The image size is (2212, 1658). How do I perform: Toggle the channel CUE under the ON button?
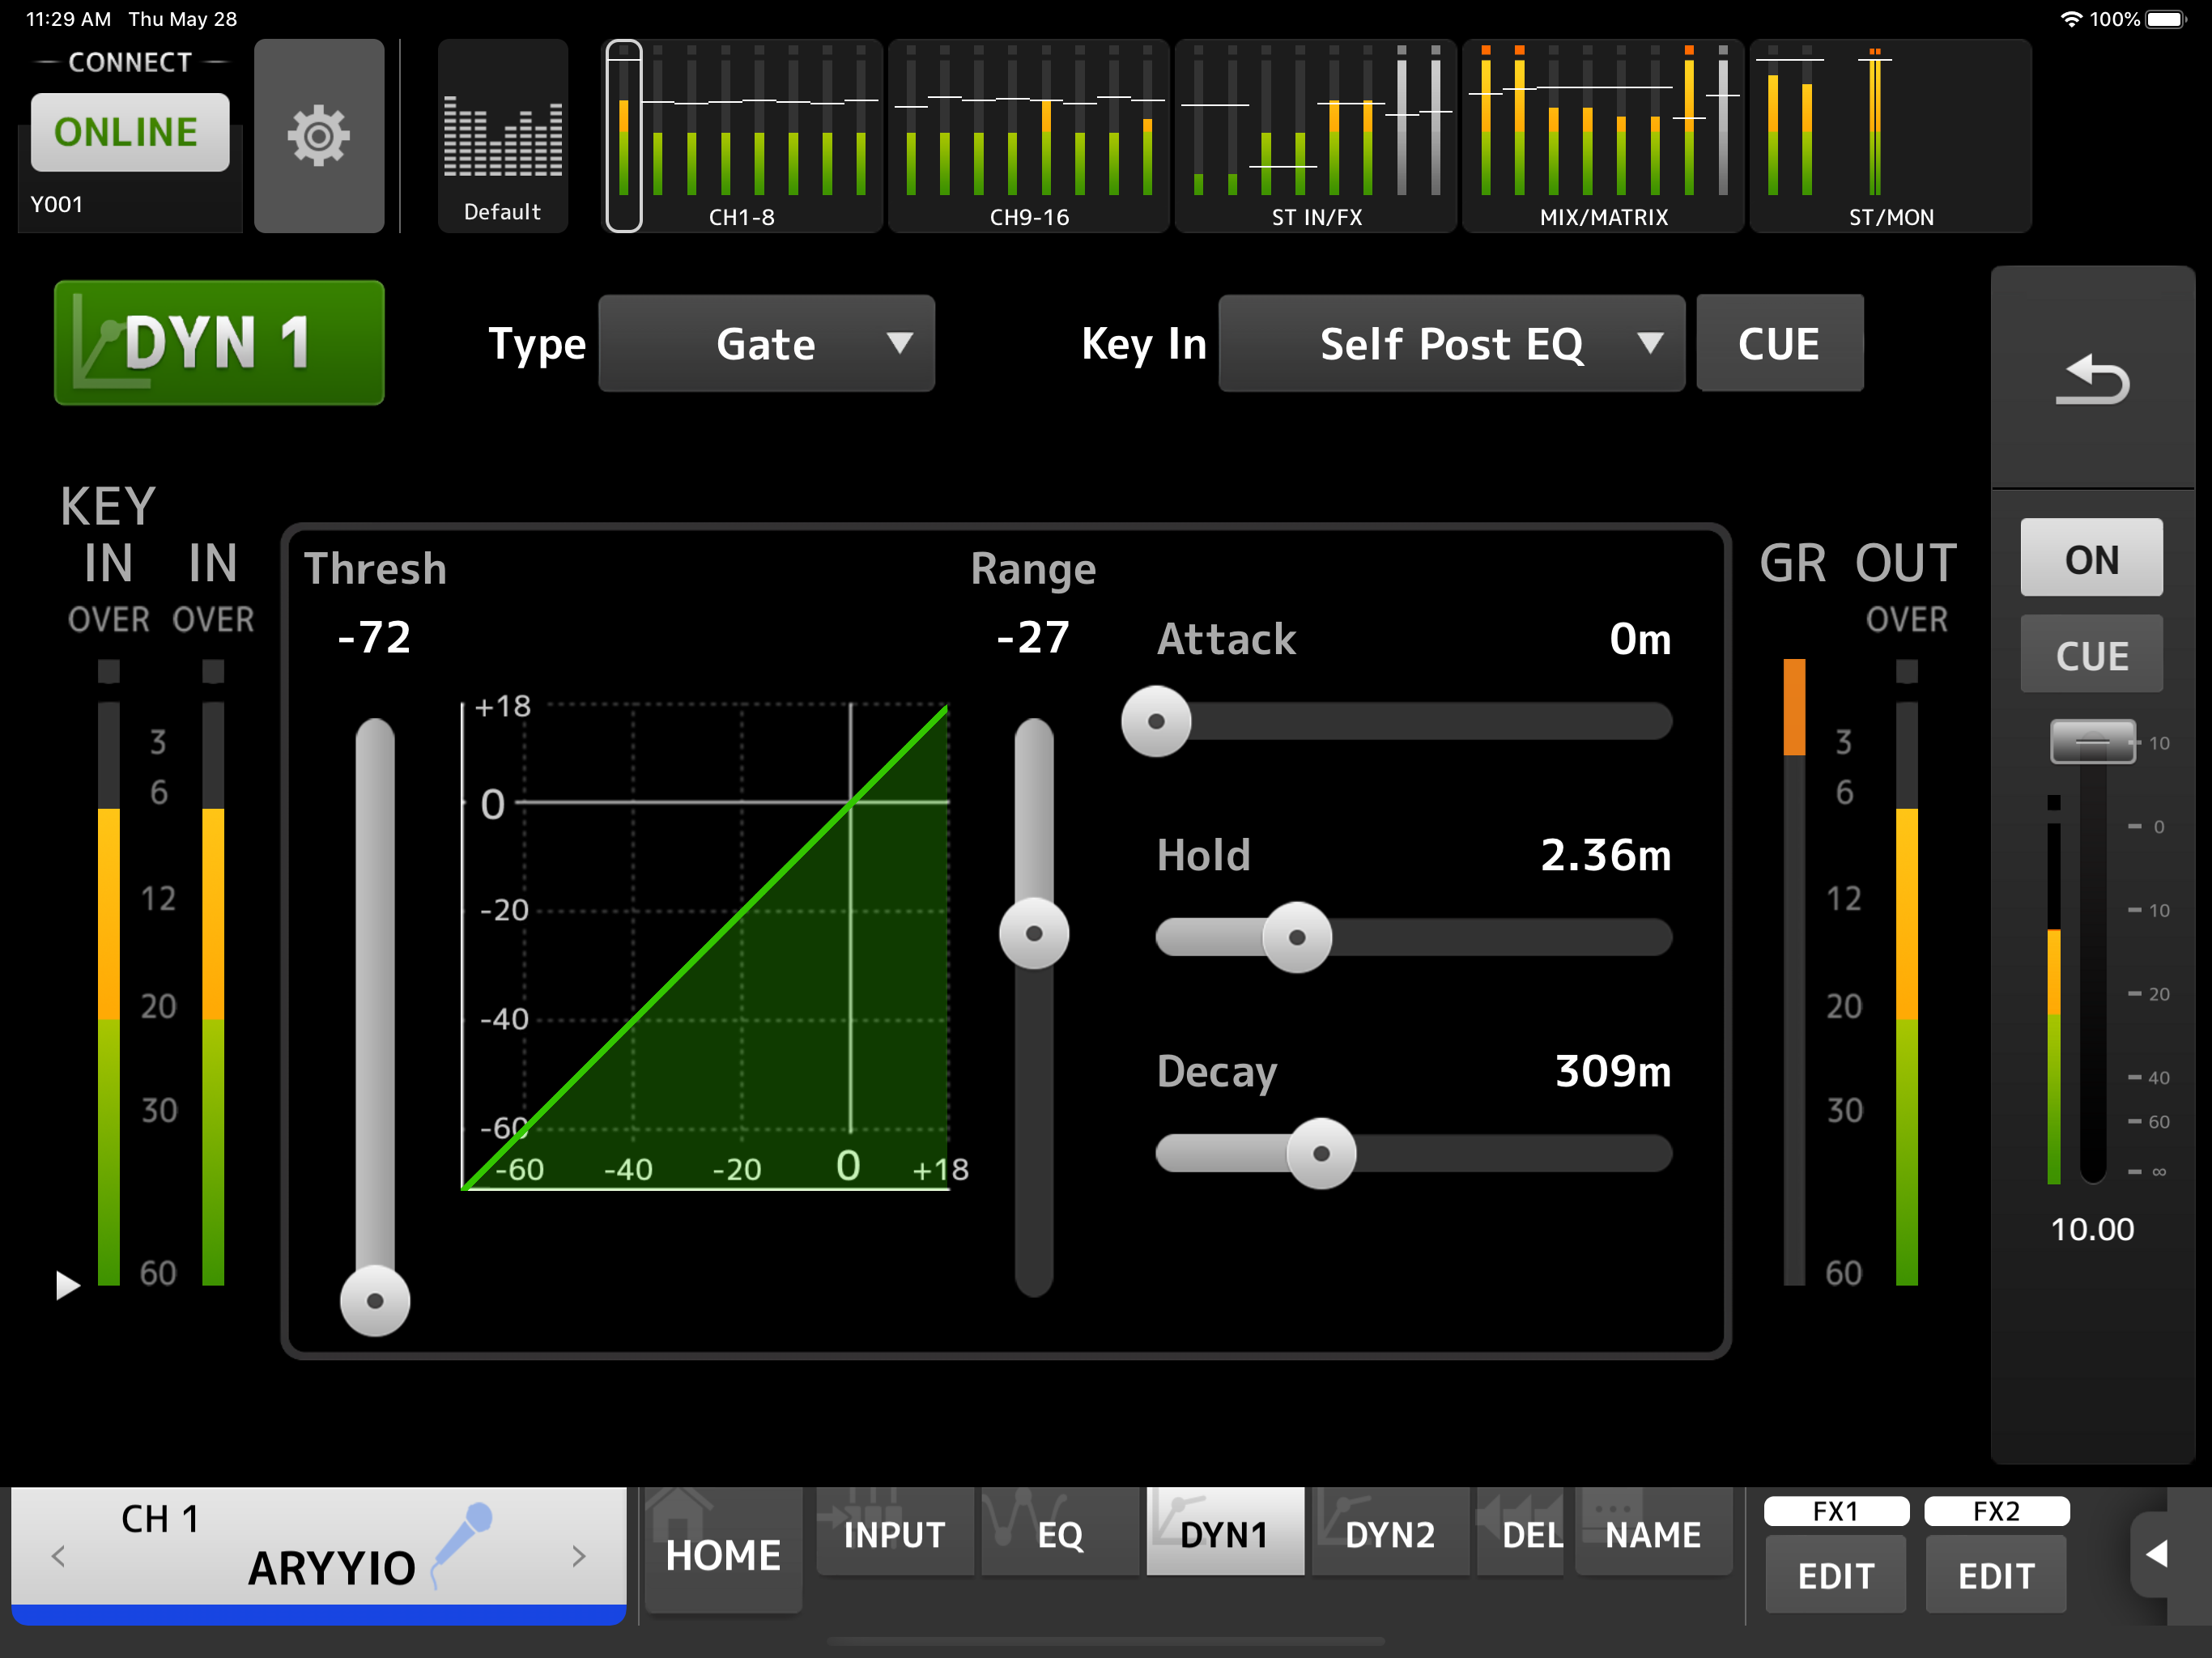[2091, 655]
